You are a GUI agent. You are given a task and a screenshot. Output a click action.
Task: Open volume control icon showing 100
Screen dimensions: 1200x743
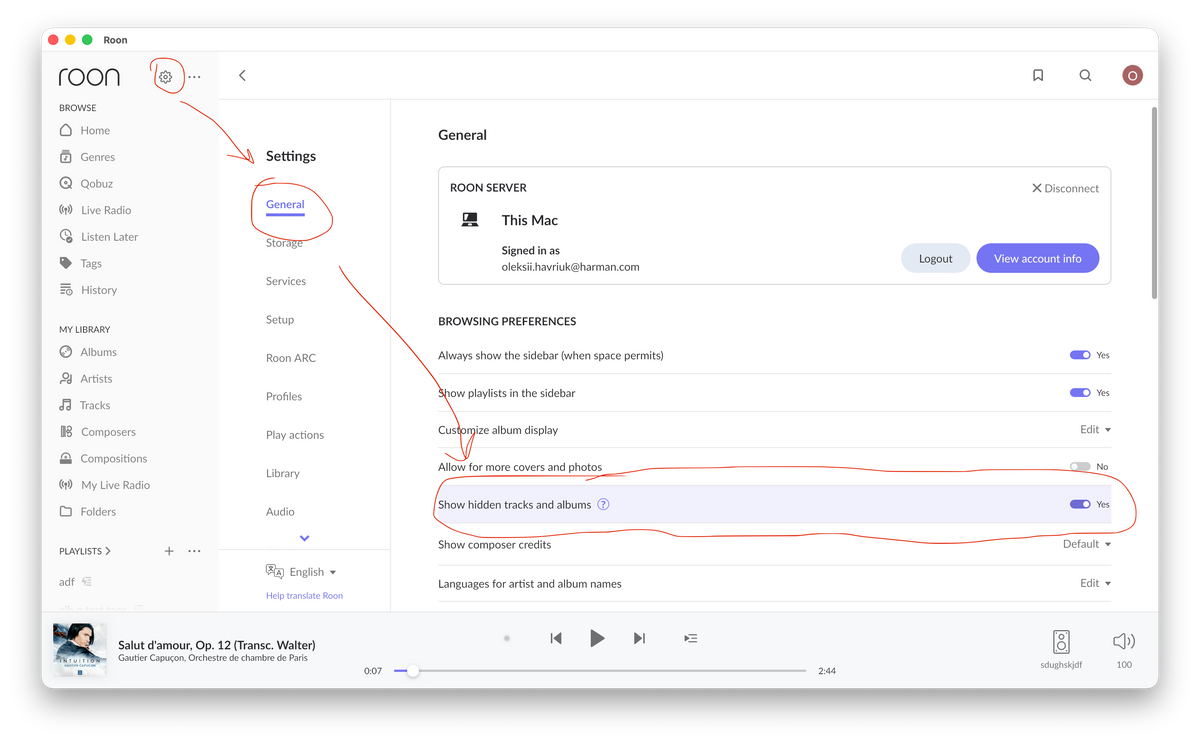coord(1124,641)
